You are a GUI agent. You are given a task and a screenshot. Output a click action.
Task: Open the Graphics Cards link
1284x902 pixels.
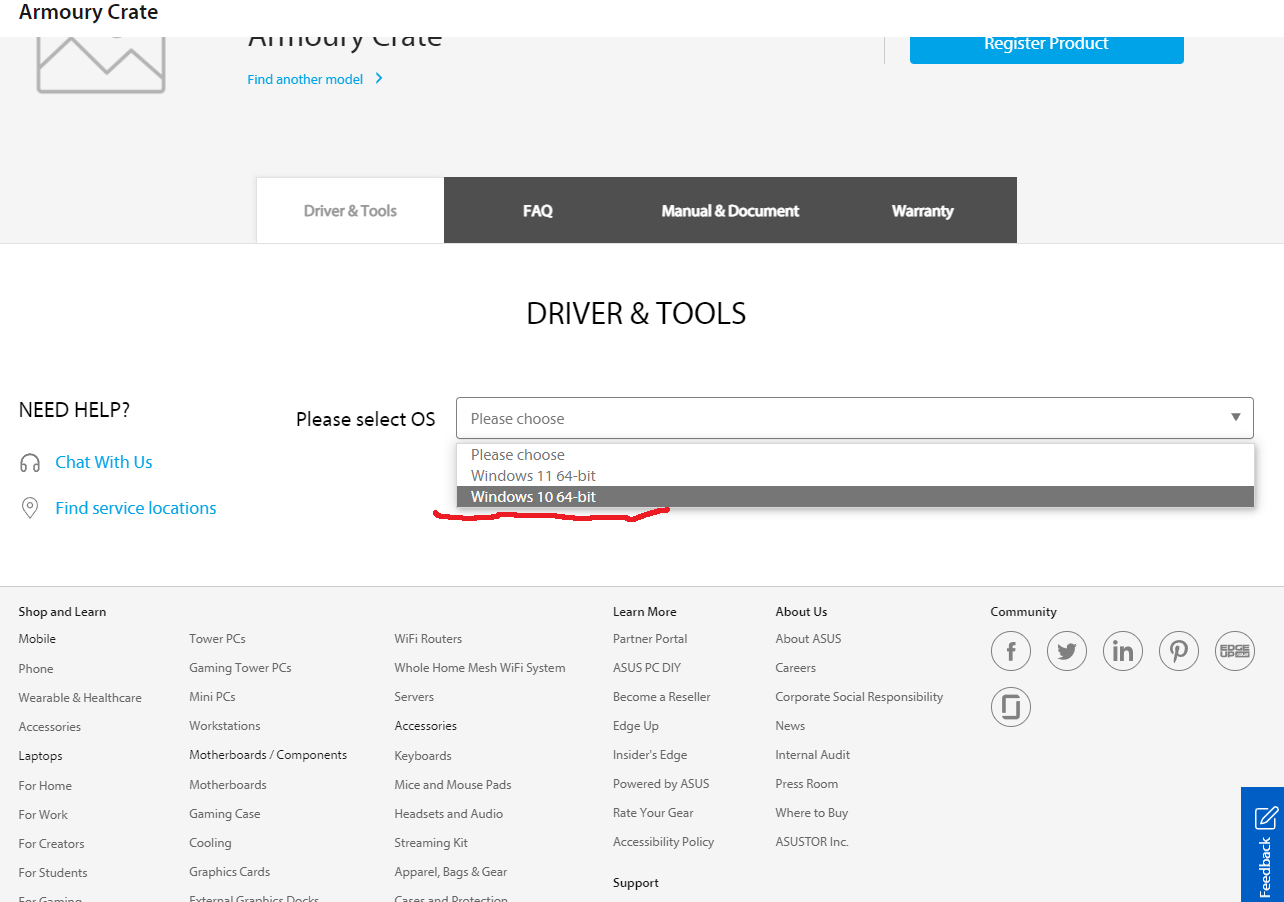[x=230, y=872]
